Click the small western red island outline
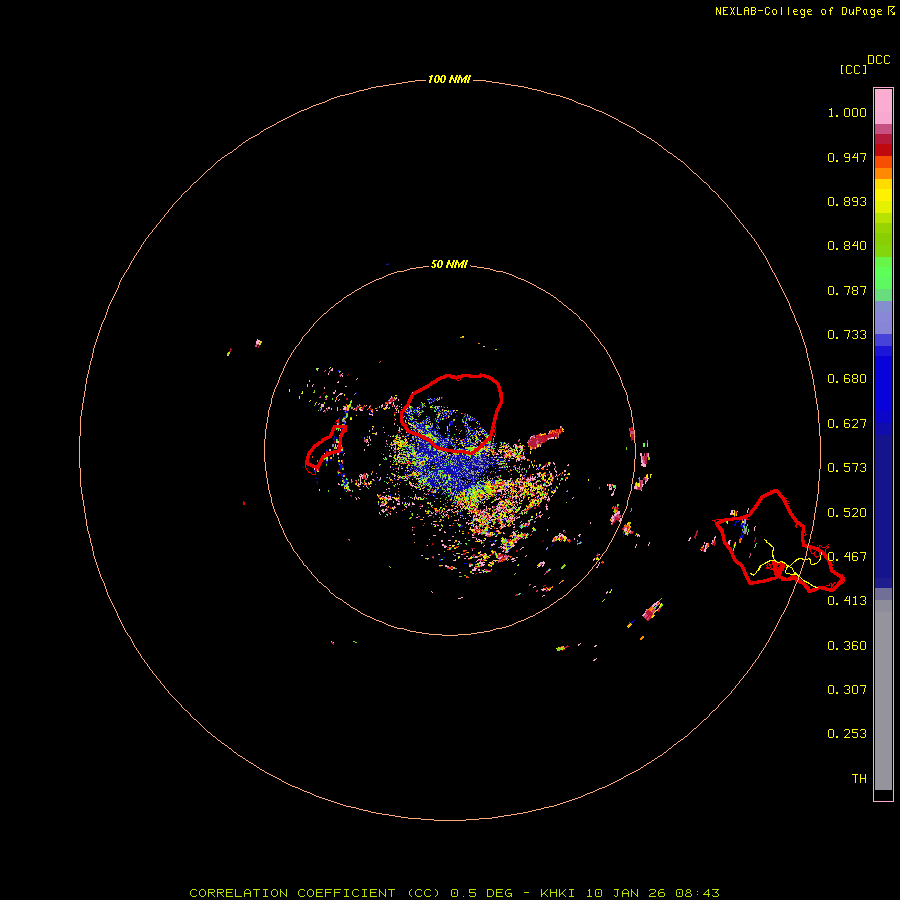This screenshot has width=900, height=900. pyautogui.click(x=325, y=448)
